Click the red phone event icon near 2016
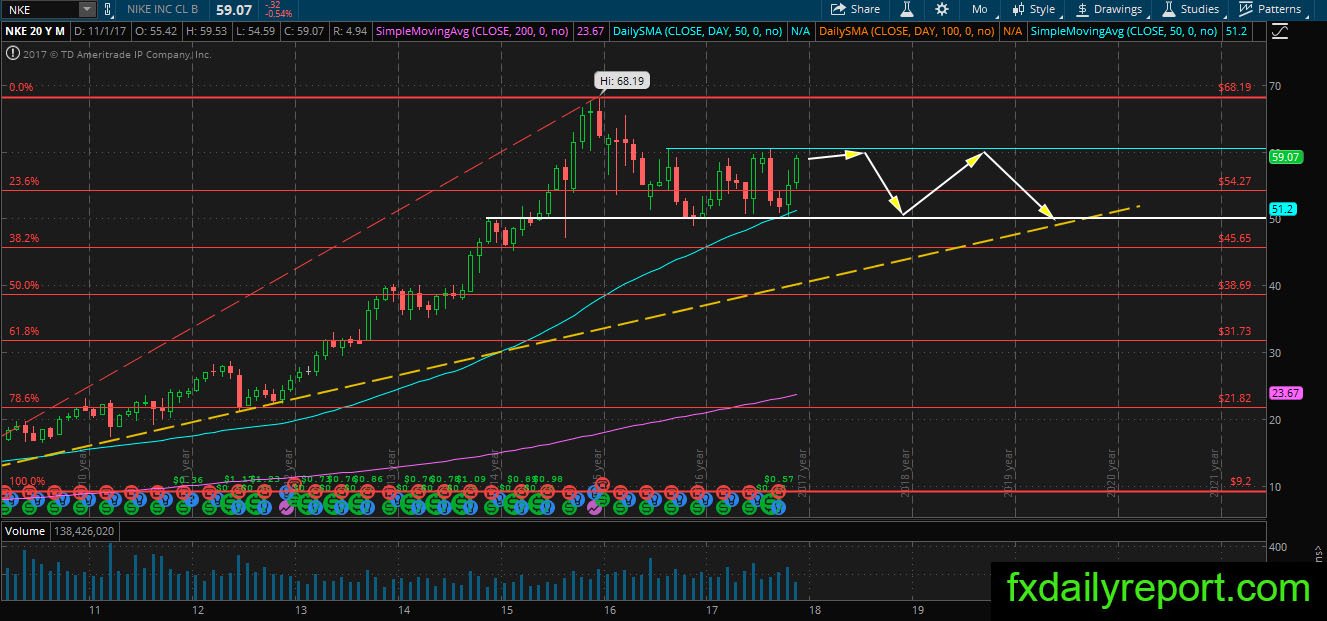Screen dimensions: 1327x621 [601, 484]
